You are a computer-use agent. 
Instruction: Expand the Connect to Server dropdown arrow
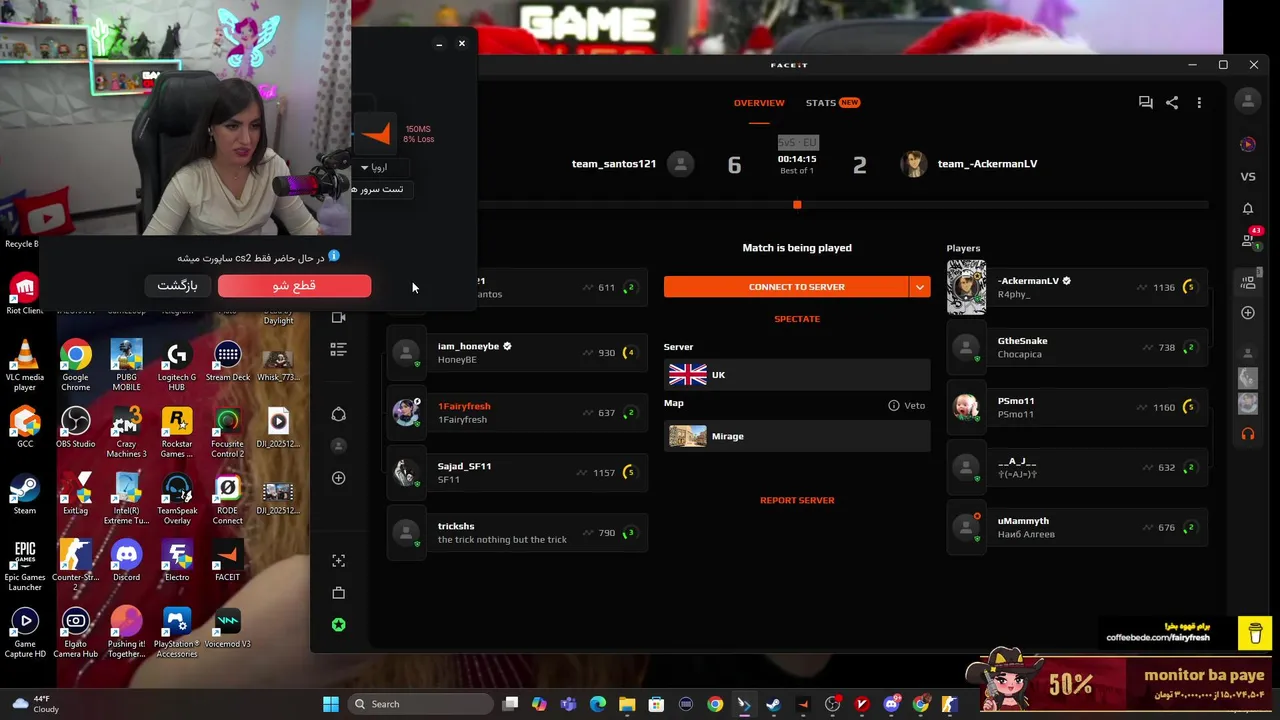click(919, 287)
